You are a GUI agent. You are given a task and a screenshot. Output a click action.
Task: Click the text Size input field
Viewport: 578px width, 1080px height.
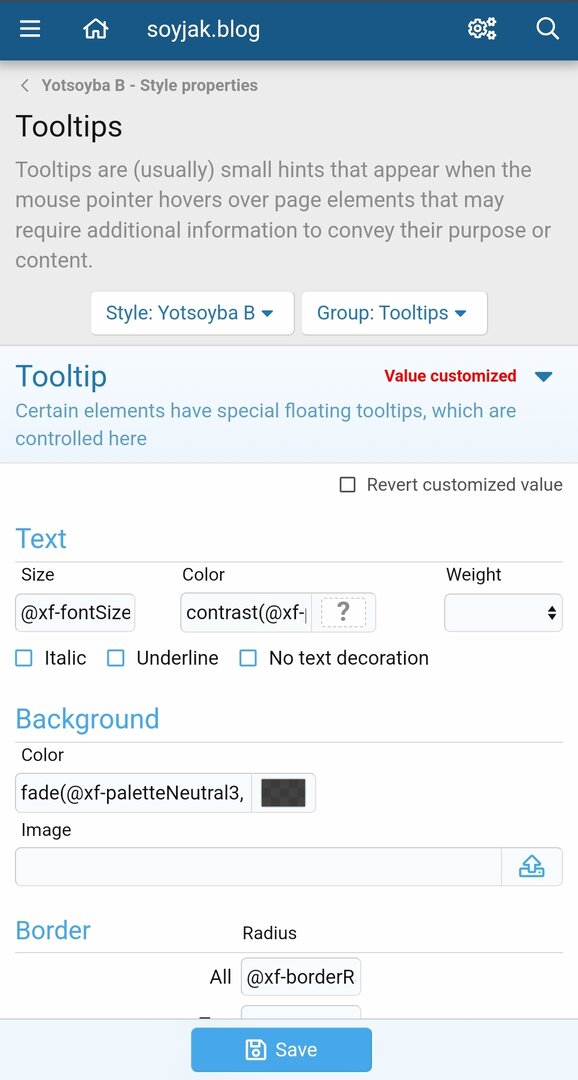pos(75,612)
